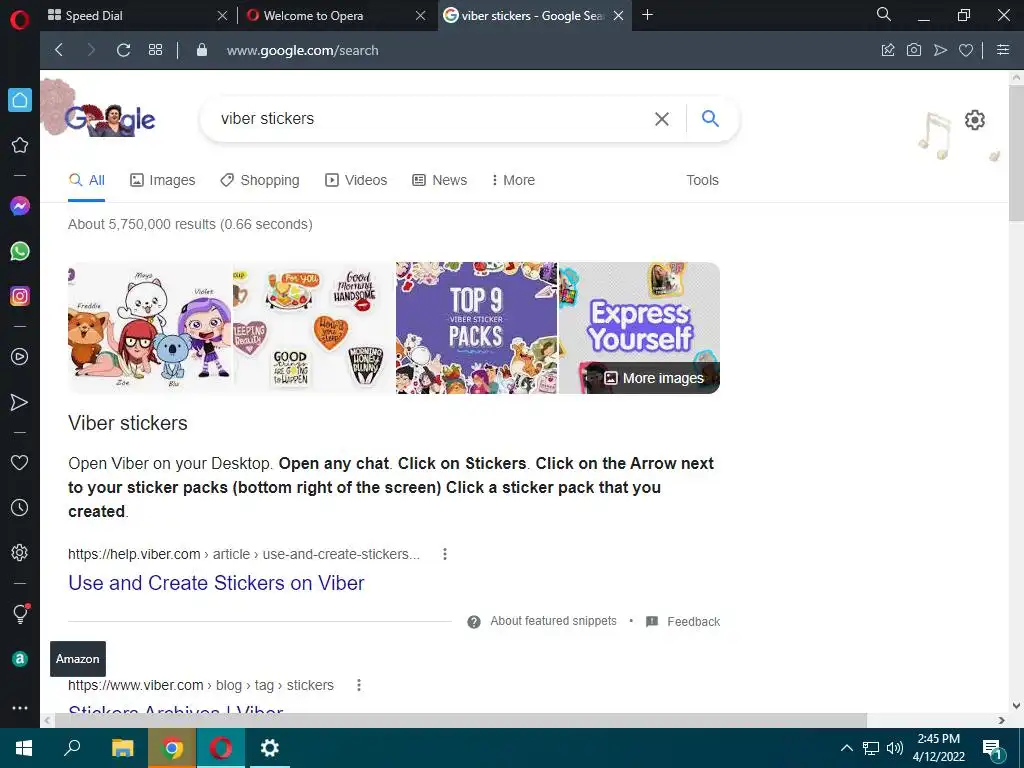Open More images button
1024x768 pixels.
[x=654, y=378]
